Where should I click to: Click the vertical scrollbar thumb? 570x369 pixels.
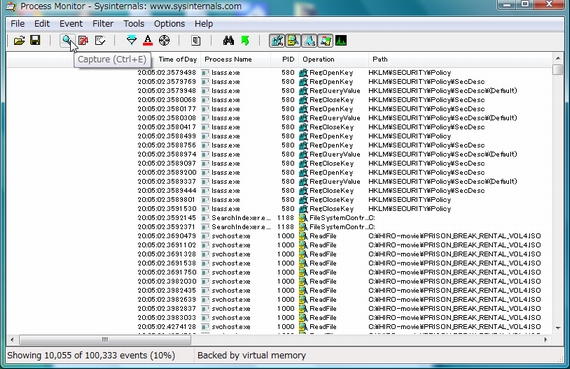(x=558, y=69)
